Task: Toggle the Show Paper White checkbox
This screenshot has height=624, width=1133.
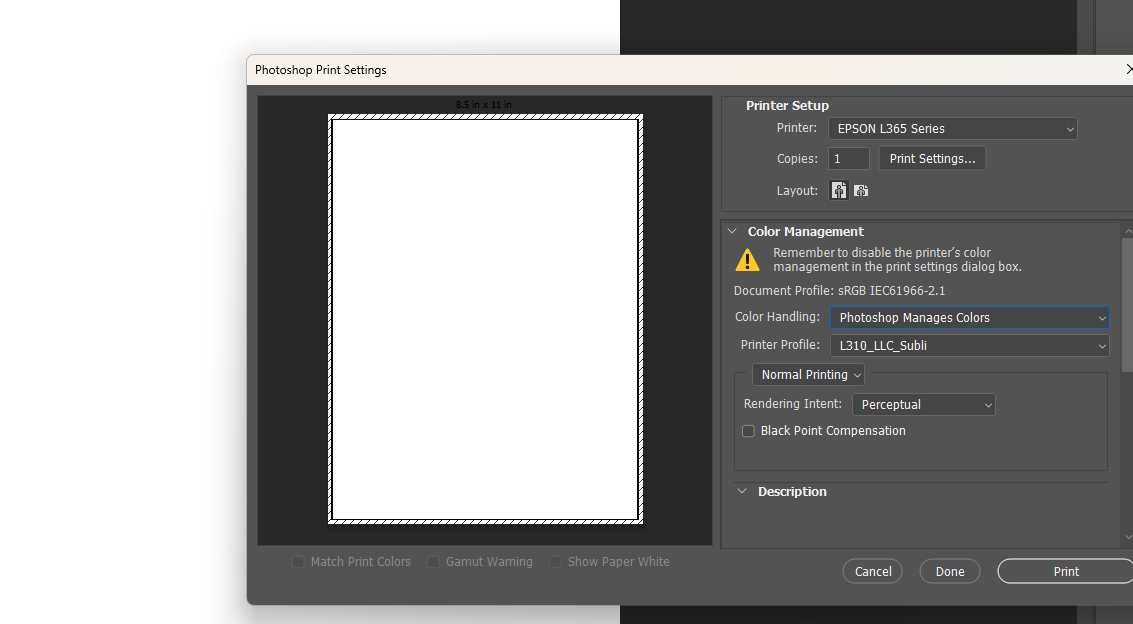Action: click(555, 562)
